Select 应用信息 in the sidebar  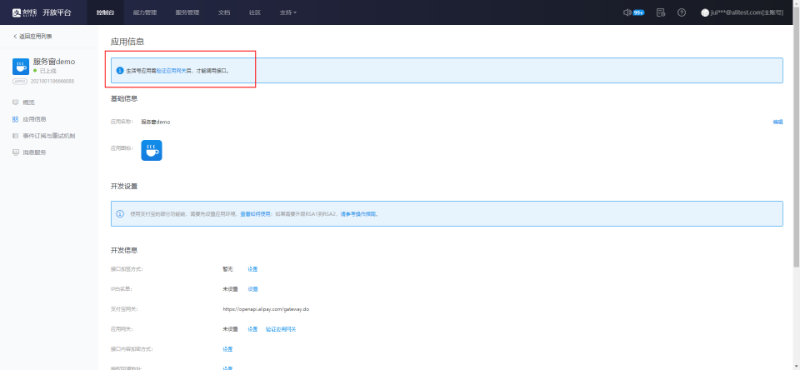click(35, 119)
